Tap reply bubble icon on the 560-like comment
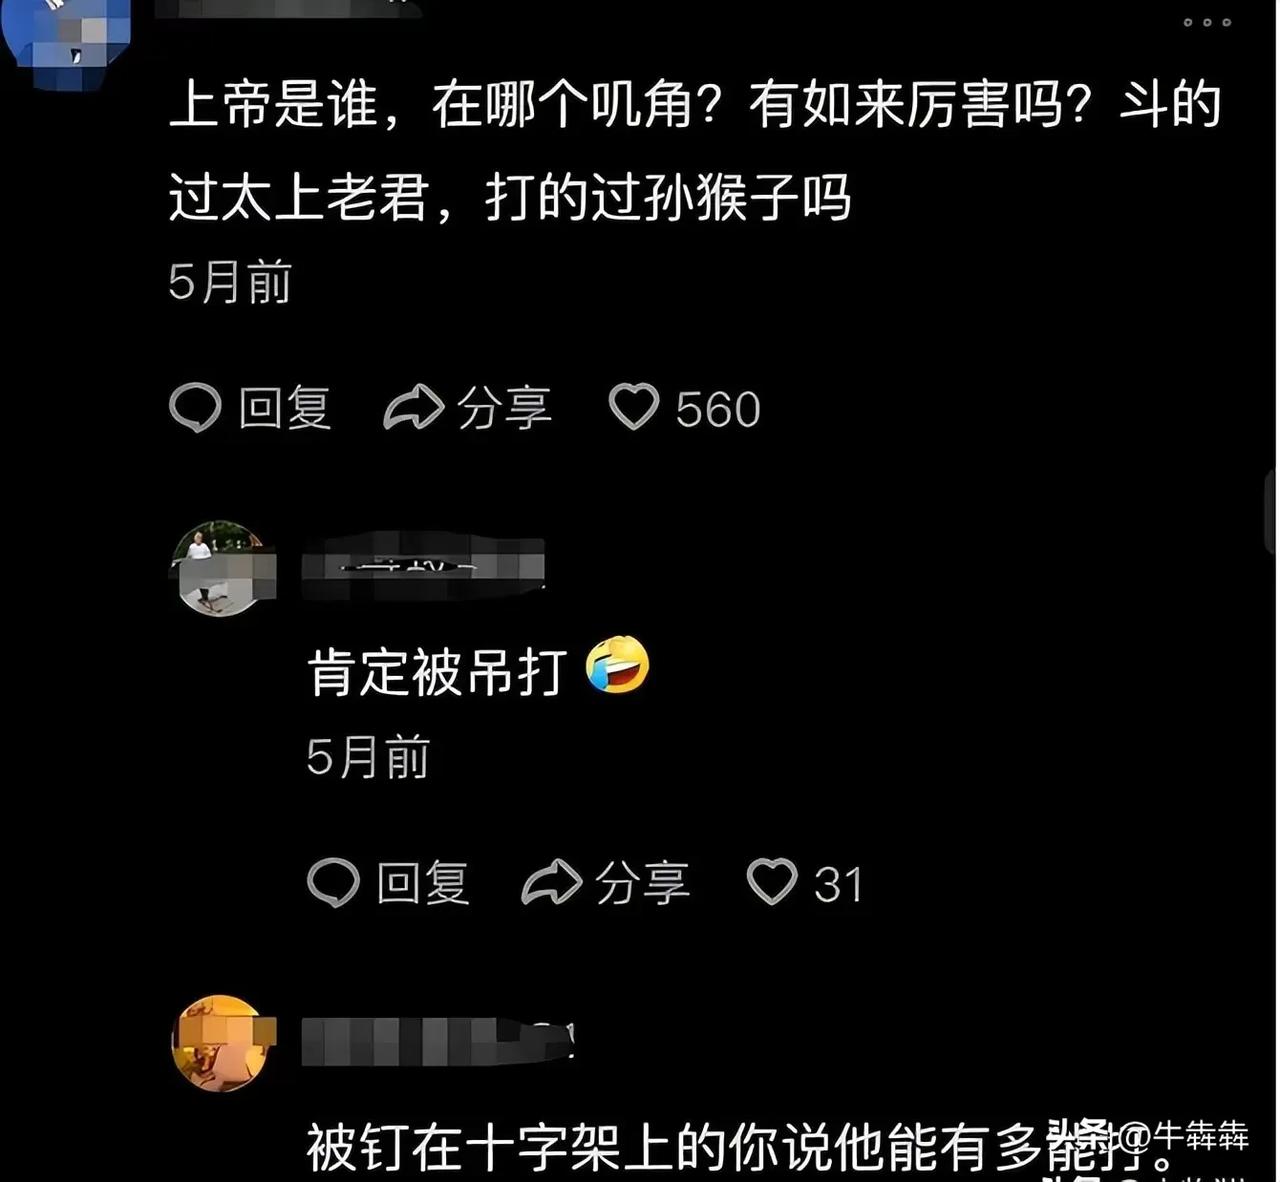Viewport: 1280px width, 1182px height. click(x=195, y=408)
